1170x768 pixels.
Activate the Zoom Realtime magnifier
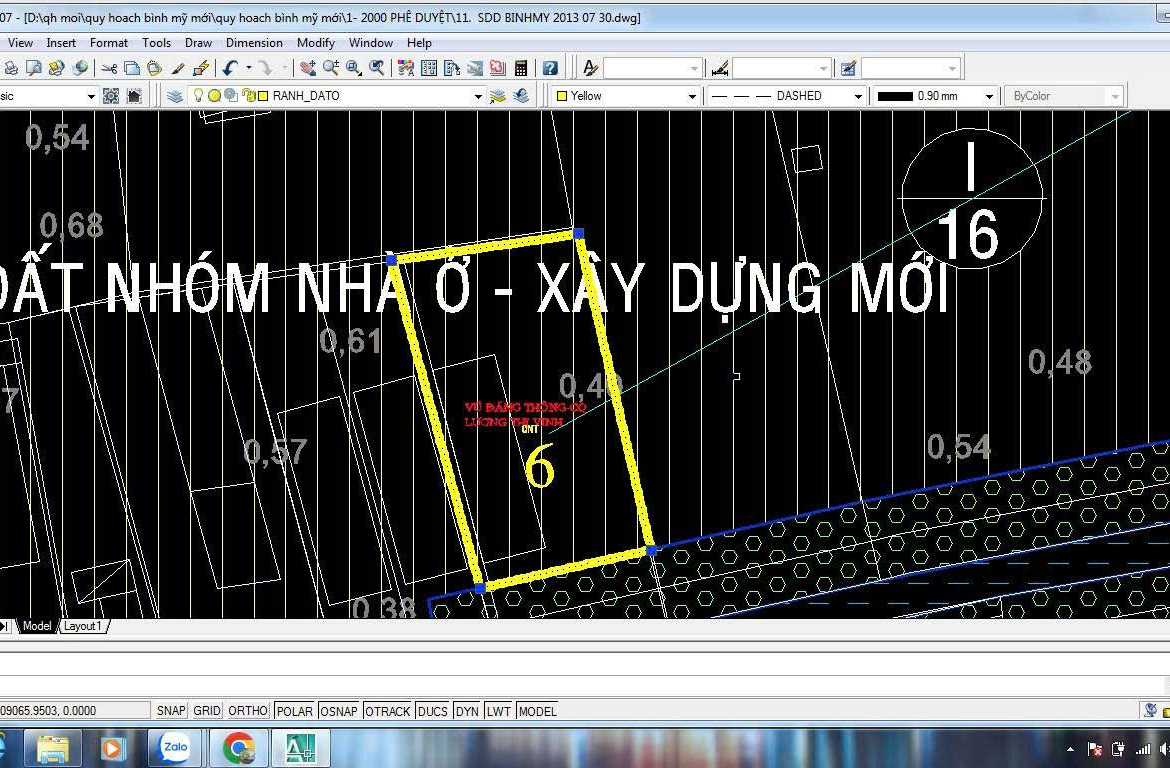[x=330, y=68]
